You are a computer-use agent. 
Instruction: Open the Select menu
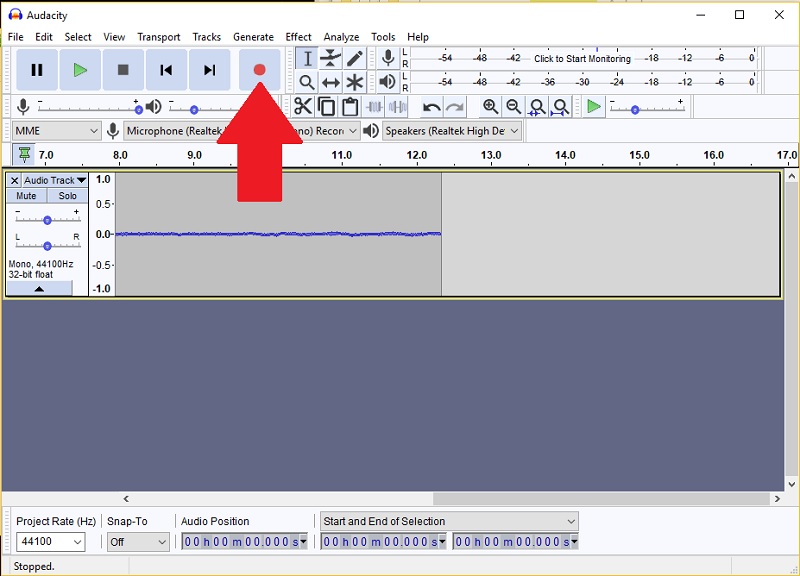point(78,37)
